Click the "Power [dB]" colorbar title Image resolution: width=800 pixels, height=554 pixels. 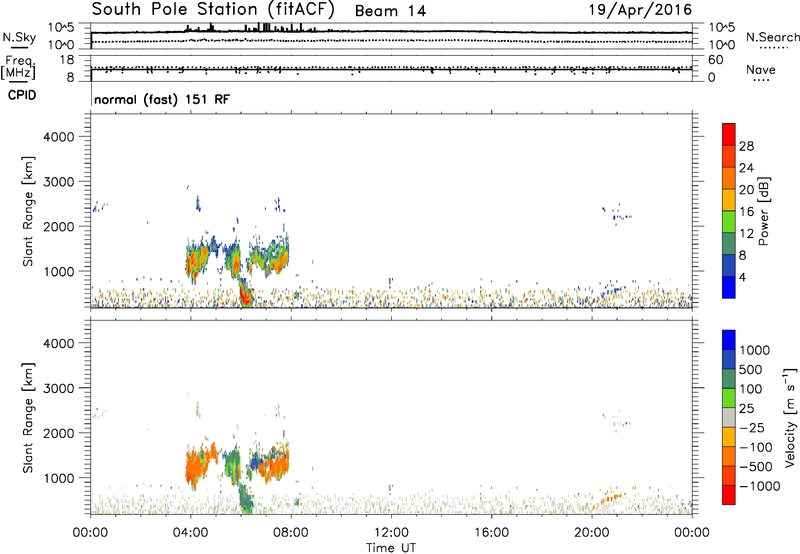[x=763, y=211]
